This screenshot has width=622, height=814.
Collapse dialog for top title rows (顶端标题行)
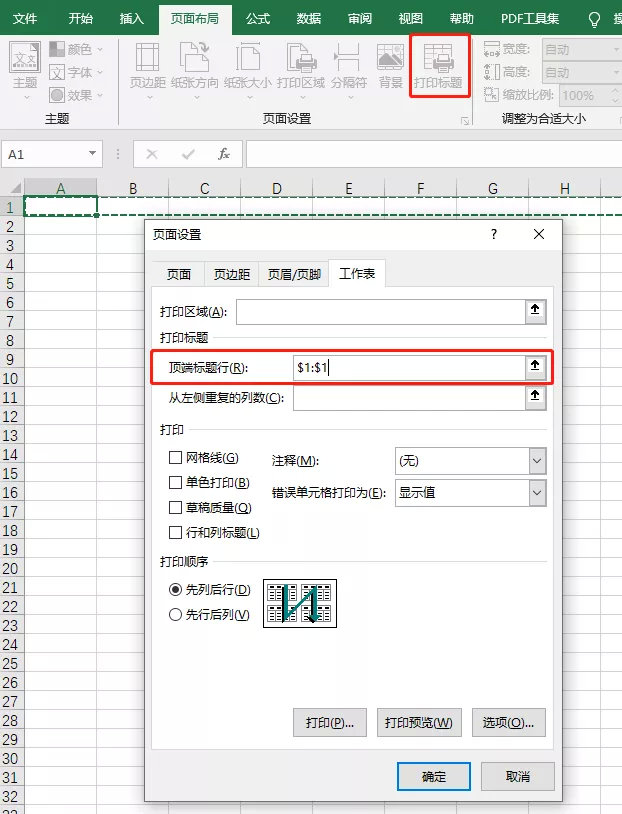click(535, 367)
